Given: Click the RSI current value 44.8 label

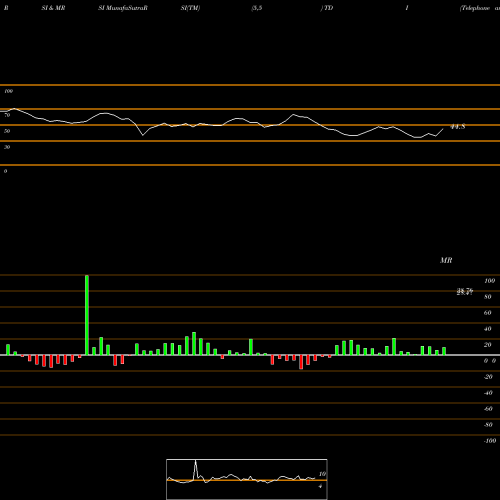Looking at the screenshot, I should coord(458,127).
